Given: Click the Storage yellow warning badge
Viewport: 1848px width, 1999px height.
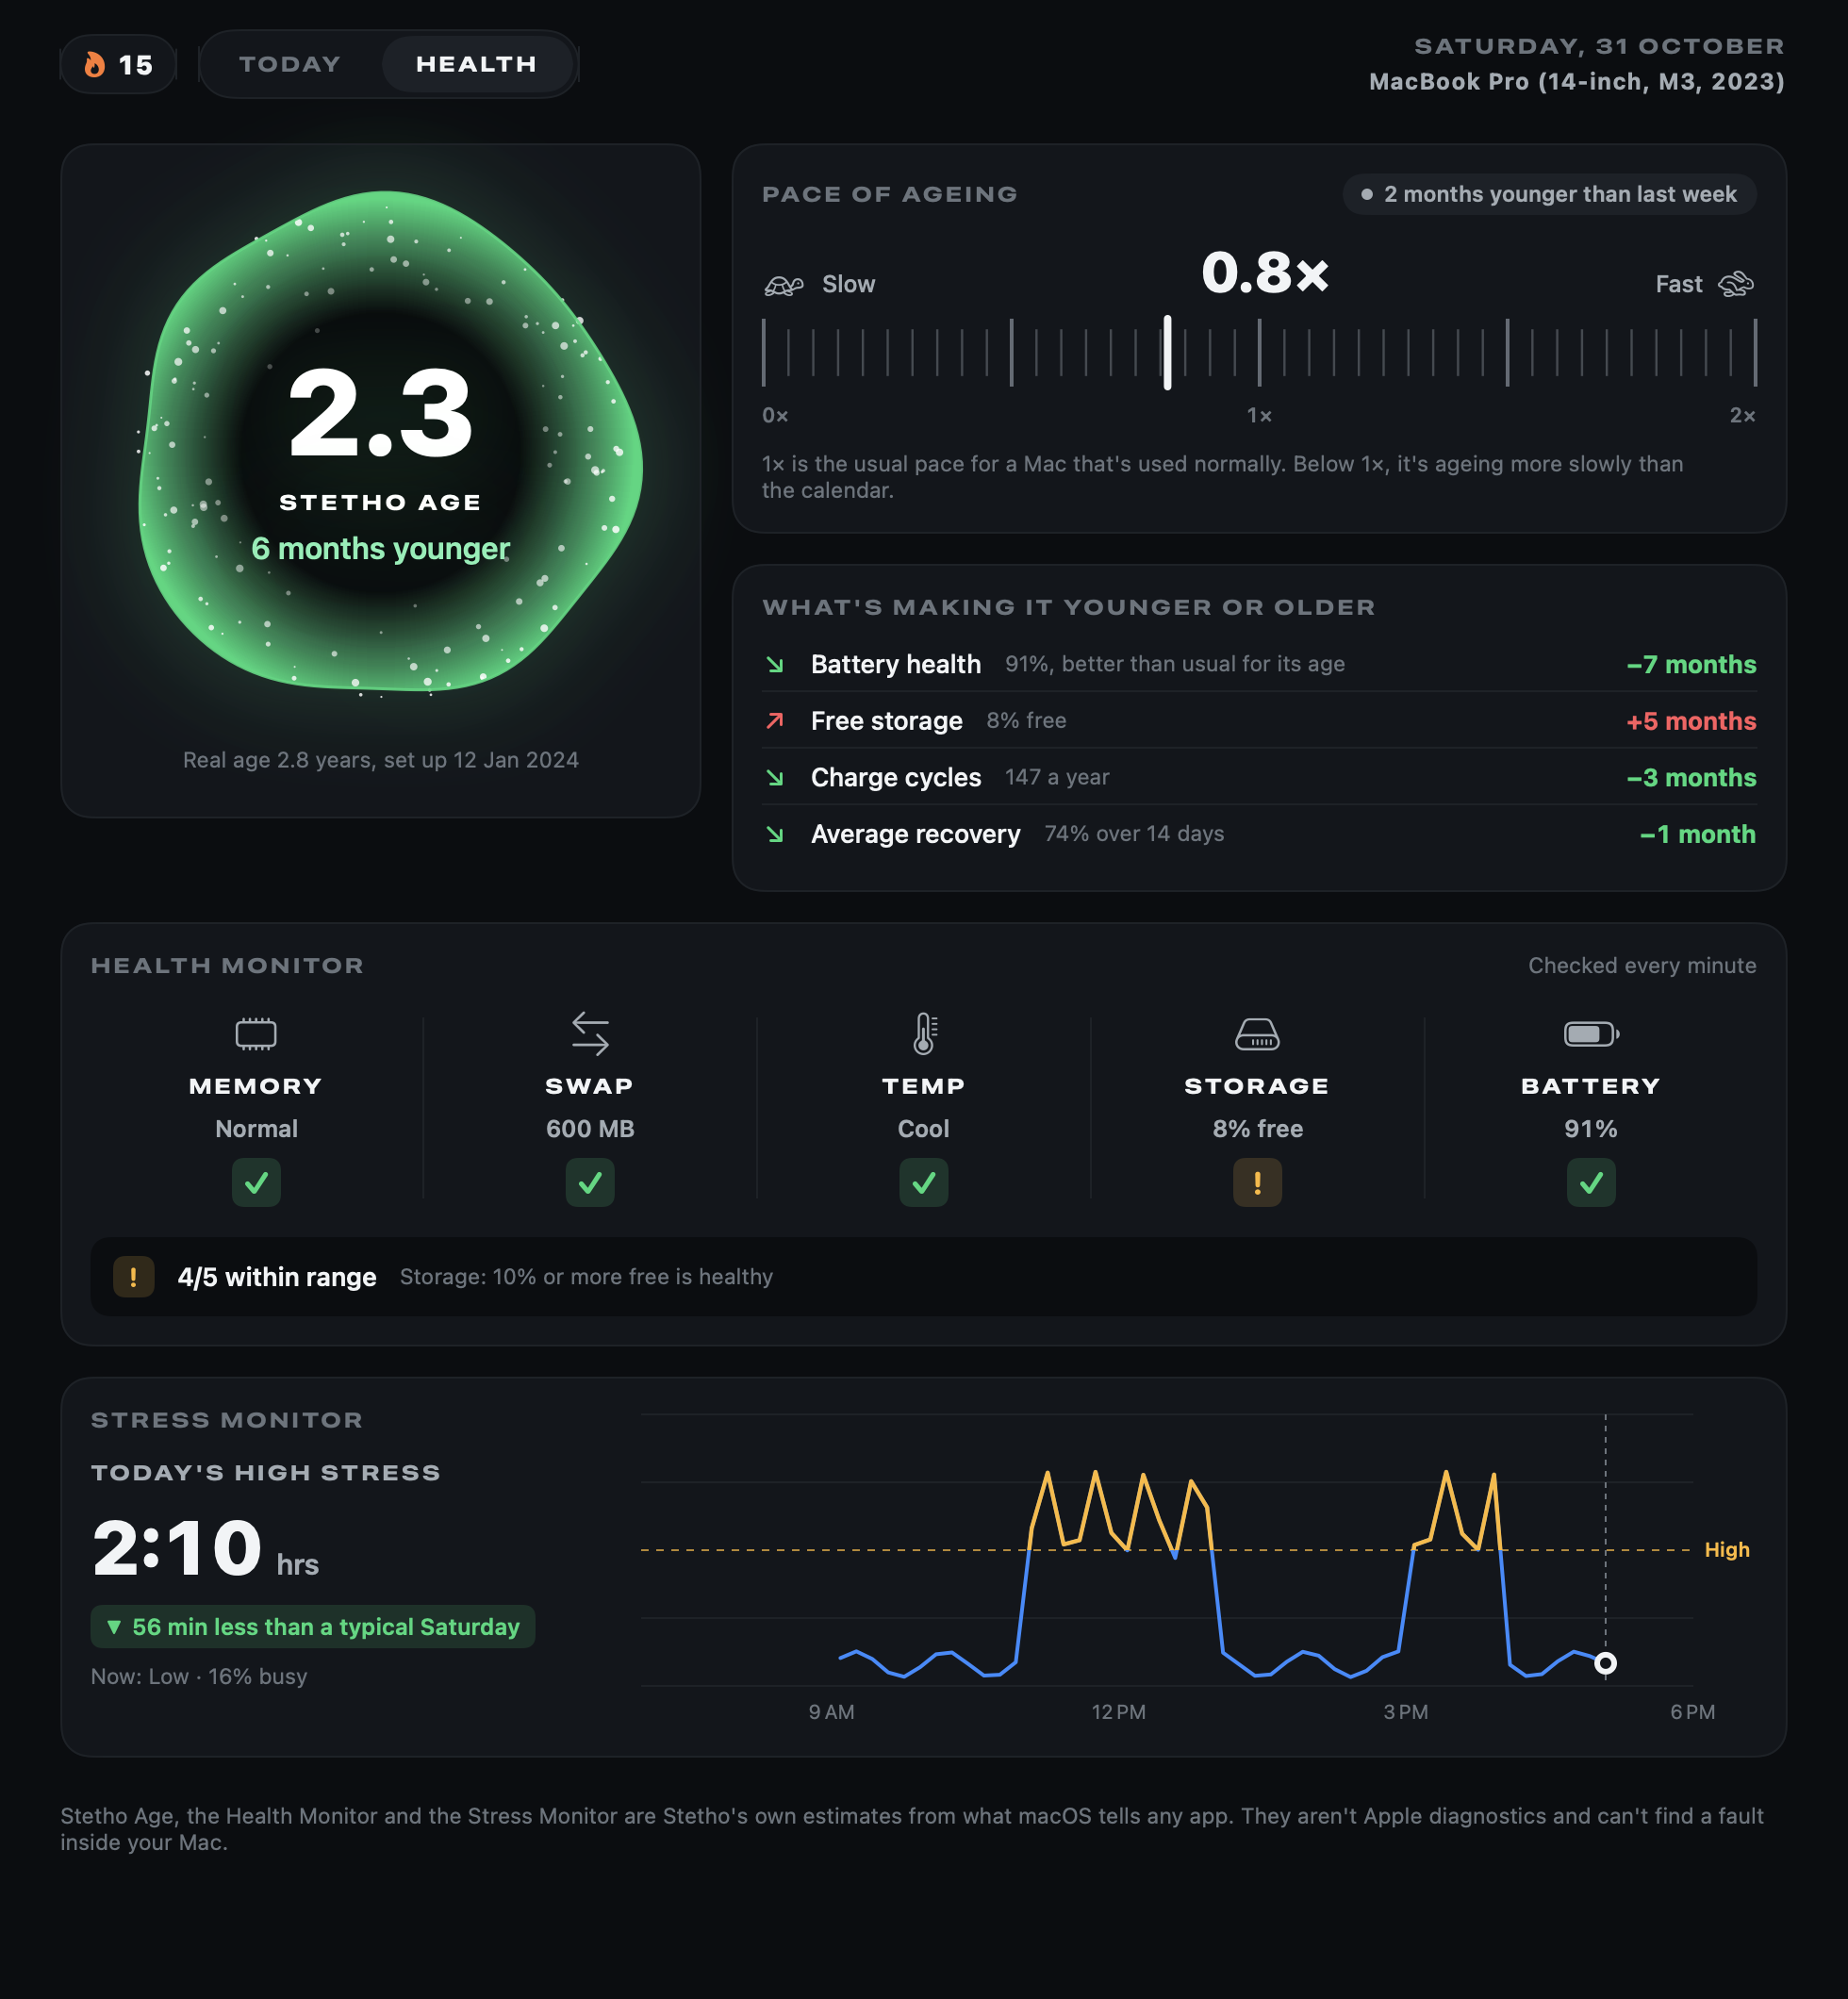Looking at the screenshot, I should [x=1257, y=1183].
